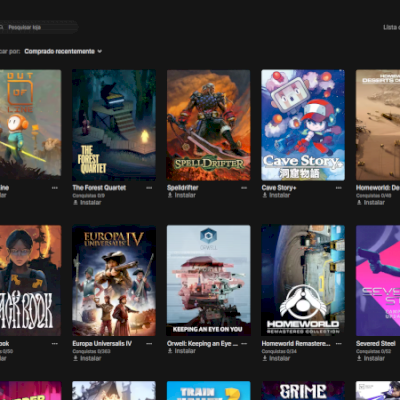Open options menu for Europa Universalis IV
Screen dimensions: 400x400
[x=149, y=344]
